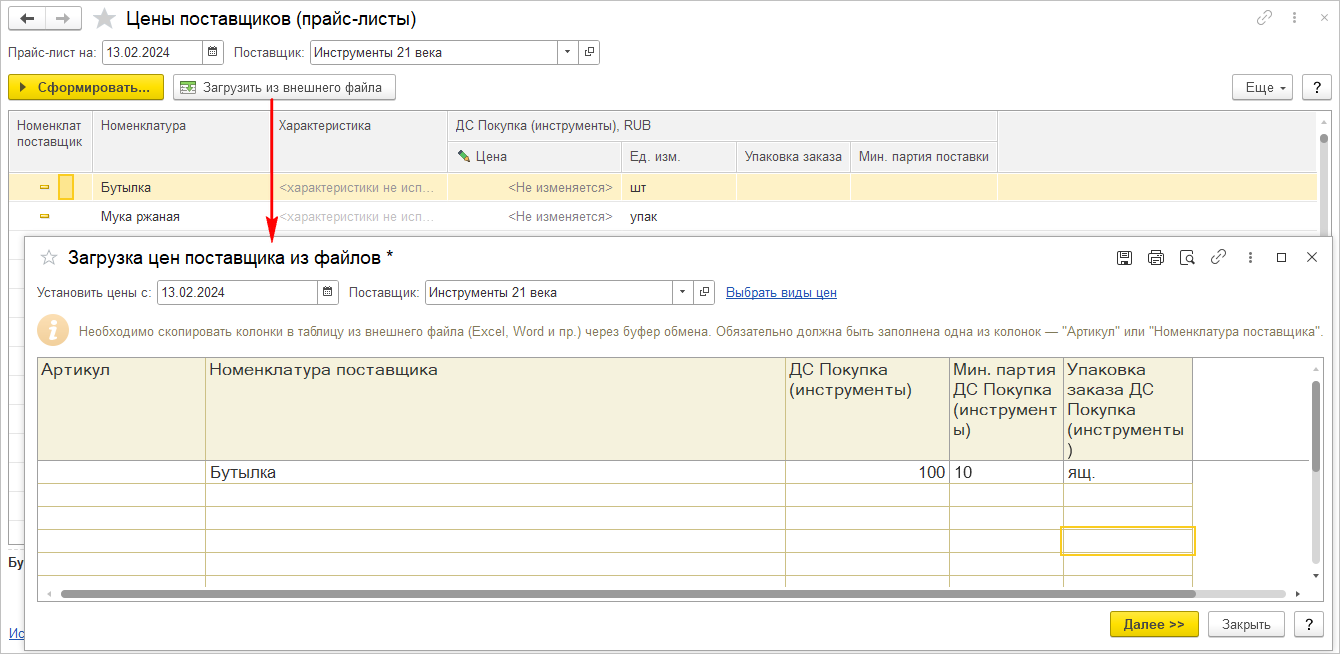This screenshot has width=1340, height=654.
Task: Click the forward navigation arrow
Action: point(63,19)
